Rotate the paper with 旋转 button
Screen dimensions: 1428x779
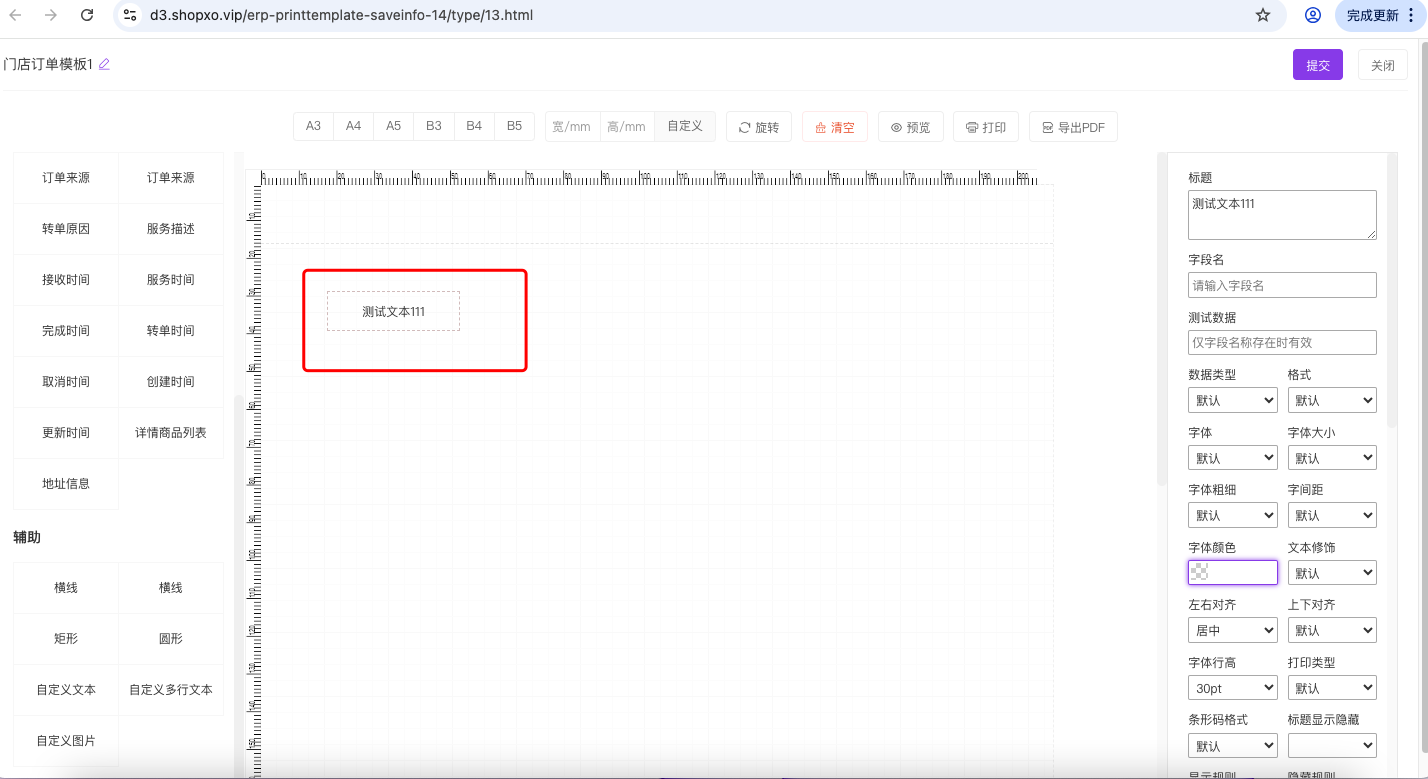coord(759,127)
